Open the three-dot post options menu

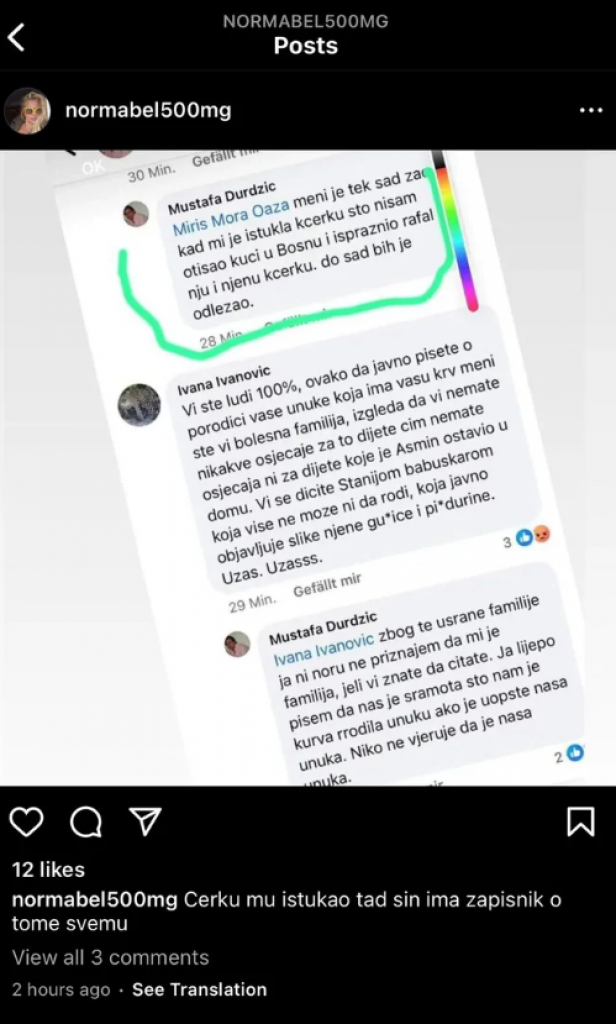[591, 111]
